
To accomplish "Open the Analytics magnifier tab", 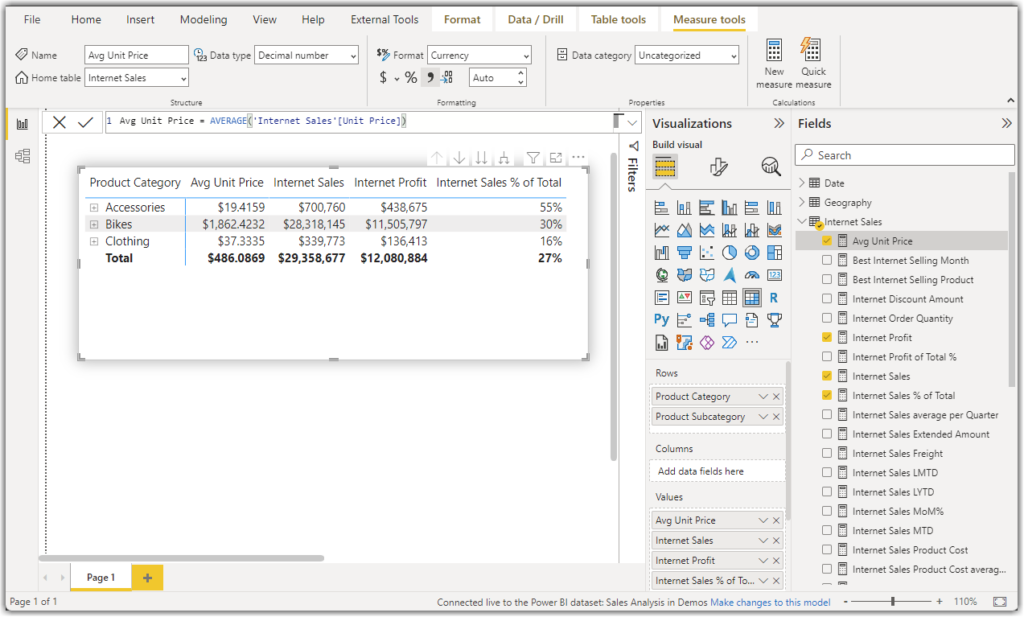I will pos(771,167).
